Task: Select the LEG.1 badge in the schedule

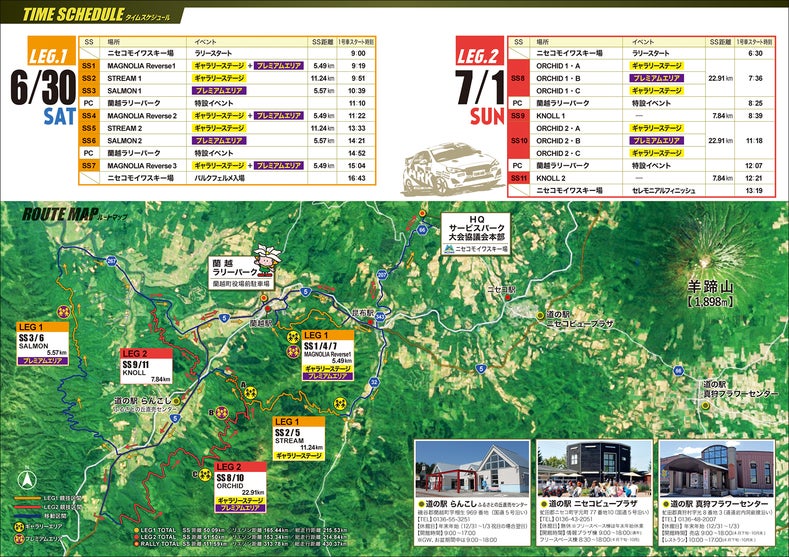Action: click(x=41, y=56)
